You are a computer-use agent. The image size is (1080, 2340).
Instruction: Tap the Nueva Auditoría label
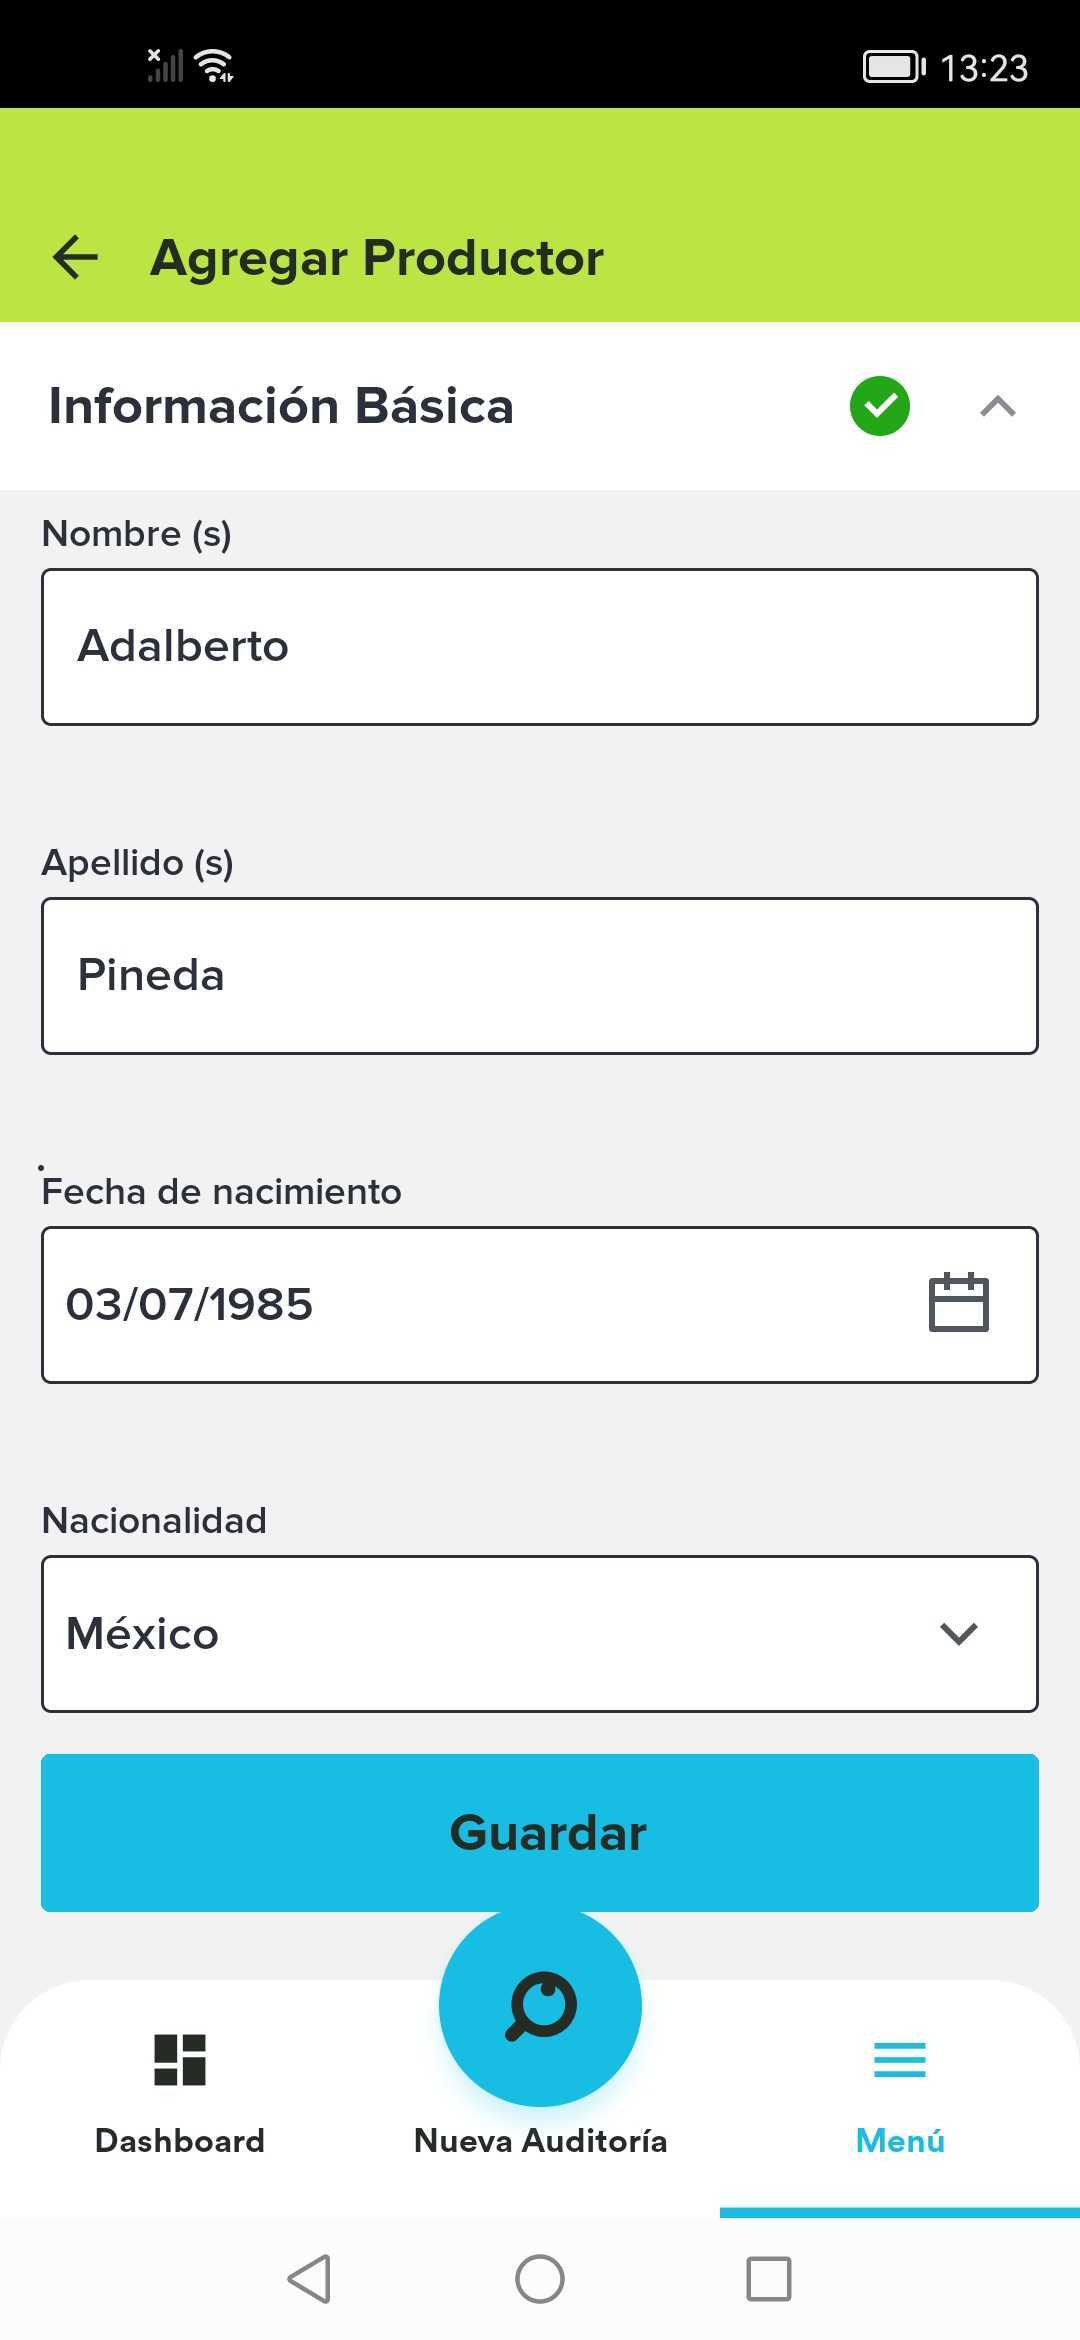click(540, 2141)
